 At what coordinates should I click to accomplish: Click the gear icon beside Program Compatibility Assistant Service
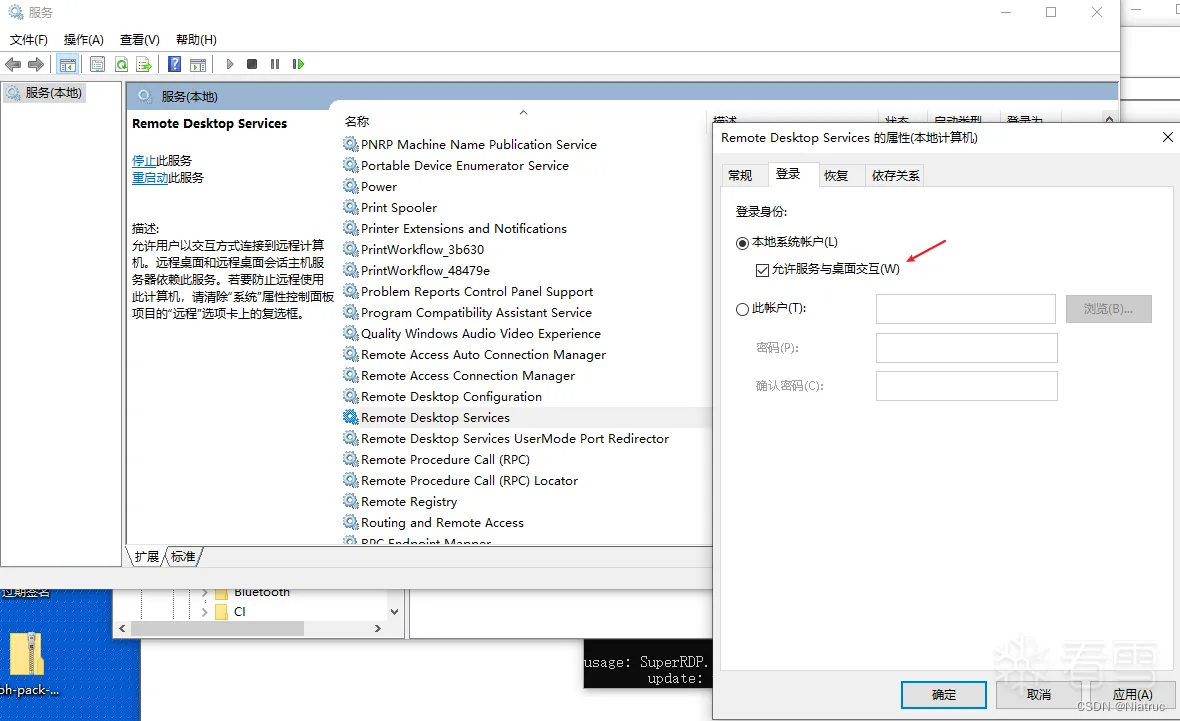point(350,312)
